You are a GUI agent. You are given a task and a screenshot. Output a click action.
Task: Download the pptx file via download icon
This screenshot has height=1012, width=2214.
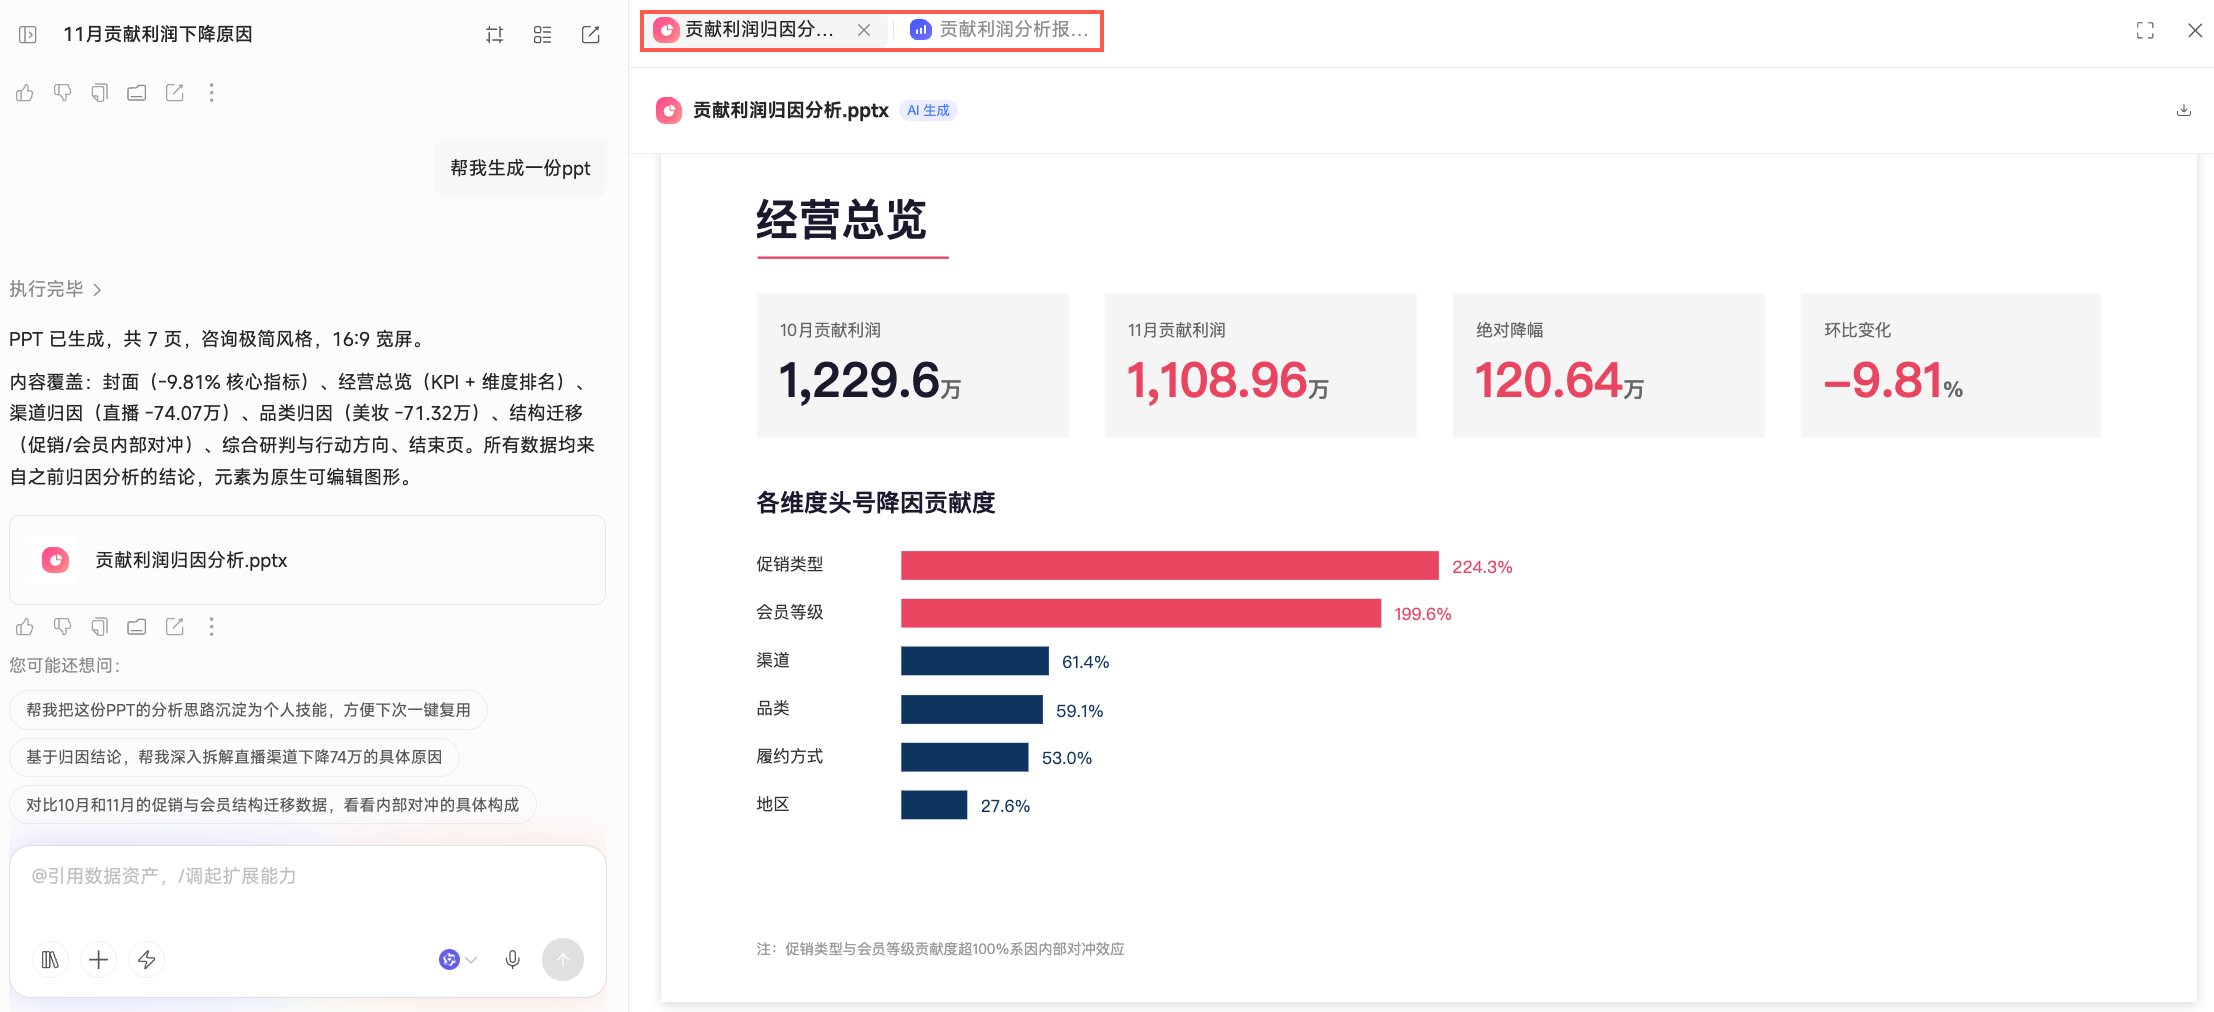(2184, 110)
